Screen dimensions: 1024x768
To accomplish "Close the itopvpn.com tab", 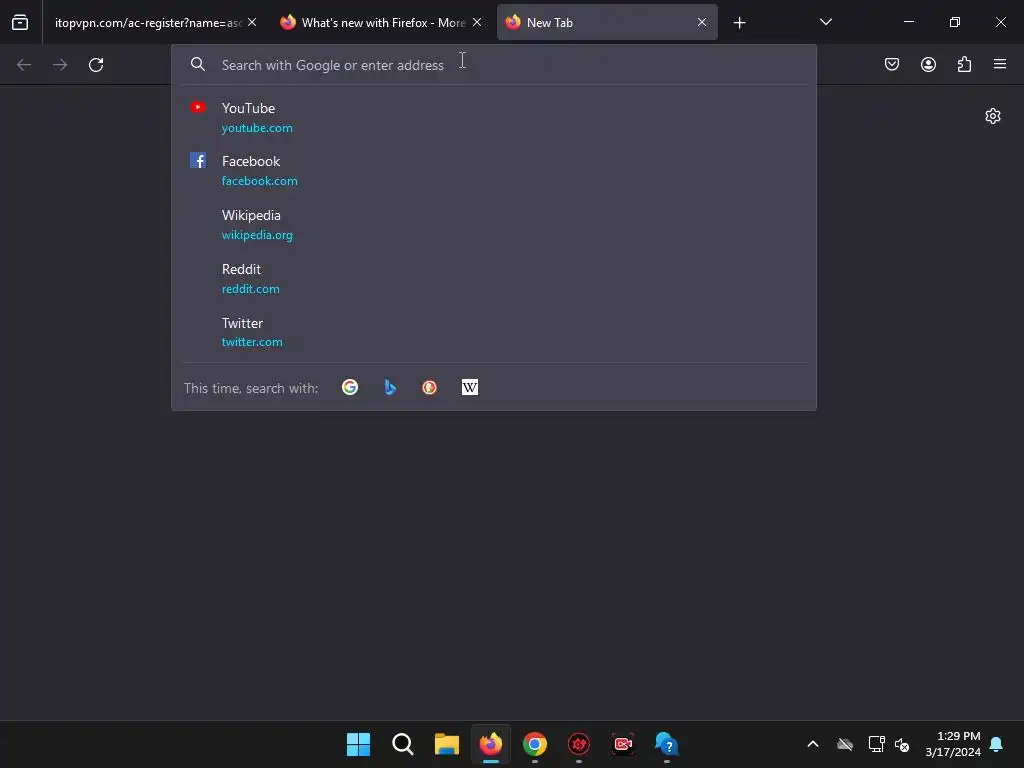I will (x=252, y=22).
